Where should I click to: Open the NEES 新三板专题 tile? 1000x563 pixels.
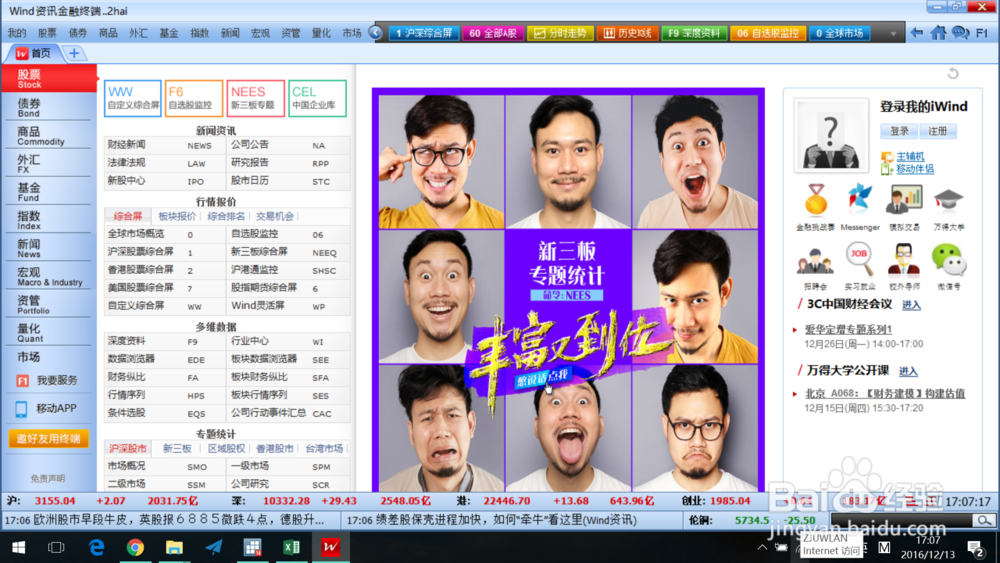point(256,98)
